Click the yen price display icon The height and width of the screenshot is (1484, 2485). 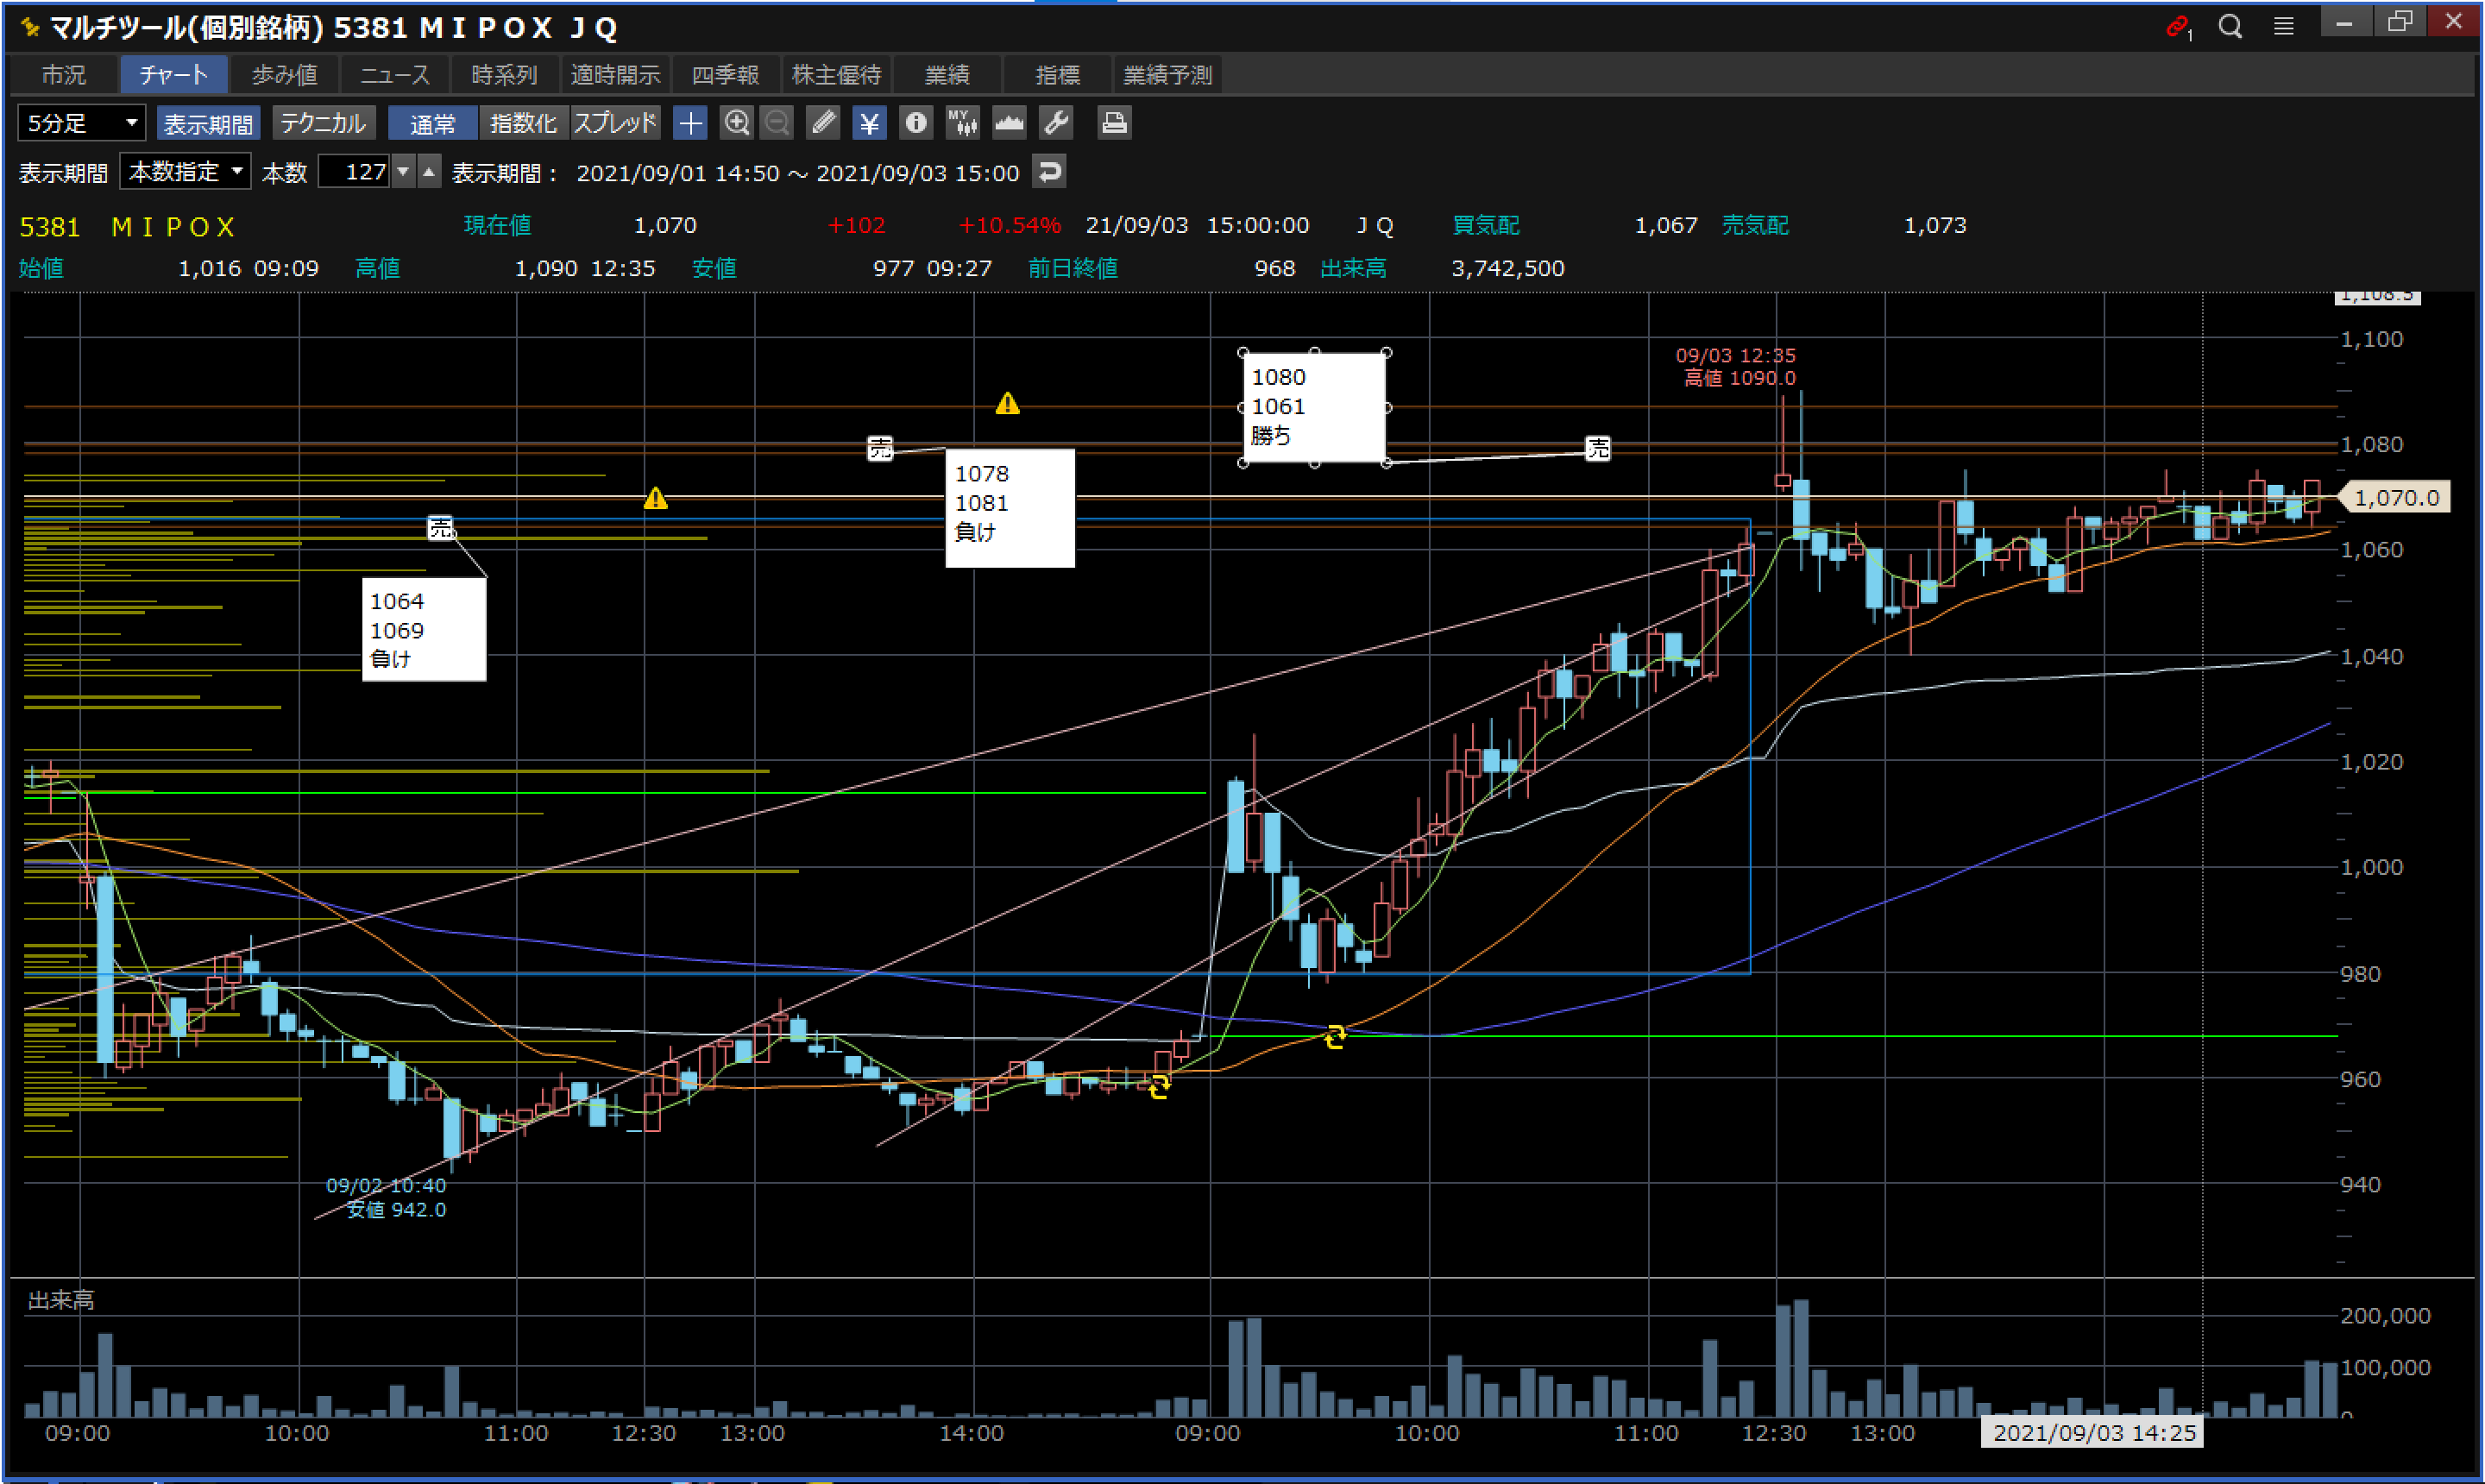pos(869,123)
